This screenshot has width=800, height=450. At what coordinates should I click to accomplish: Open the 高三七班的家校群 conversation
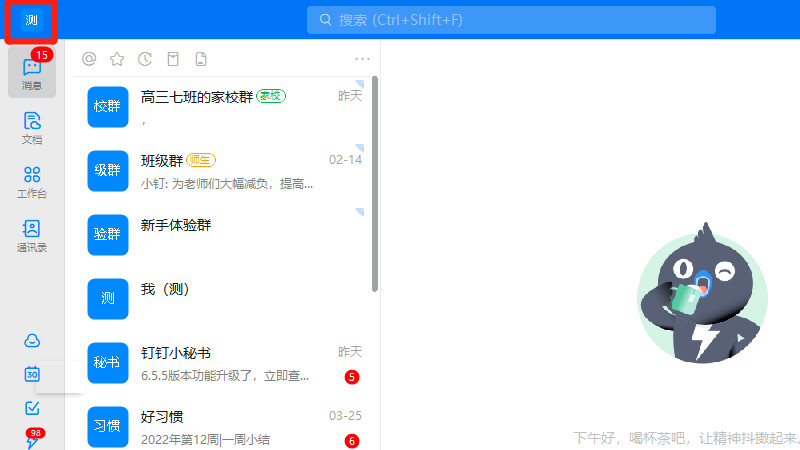click(225, 107)
